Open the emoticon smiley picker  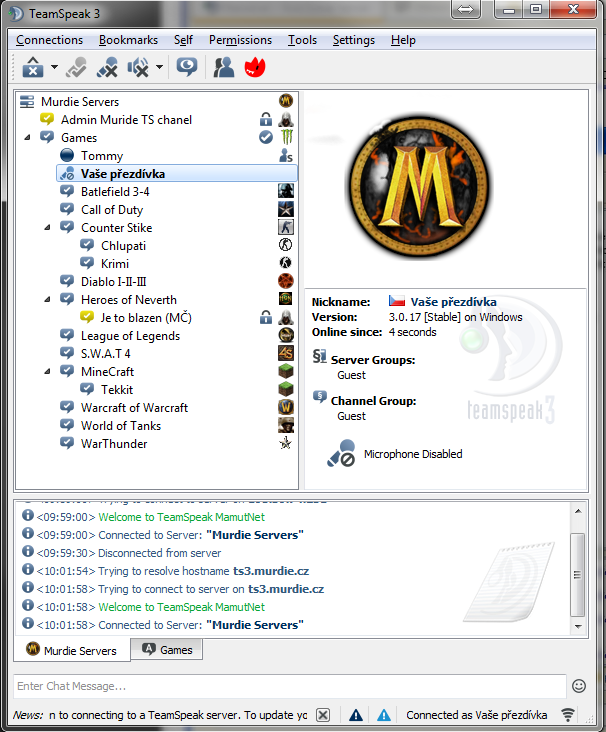click(579, 686)
